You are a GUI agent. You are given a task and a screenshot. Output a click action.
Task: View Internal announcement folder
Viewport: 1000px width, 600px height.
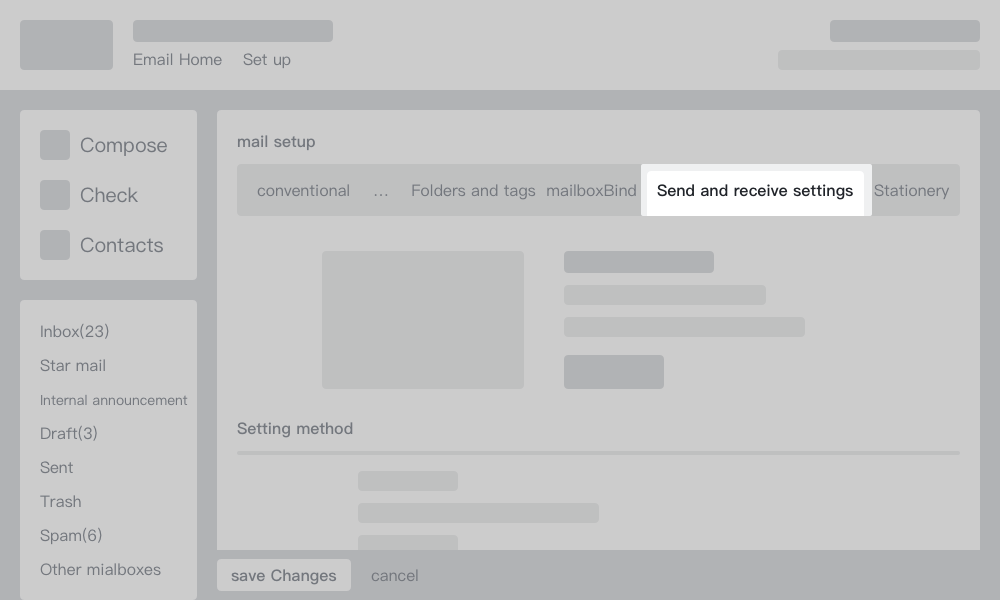(113, 400)
